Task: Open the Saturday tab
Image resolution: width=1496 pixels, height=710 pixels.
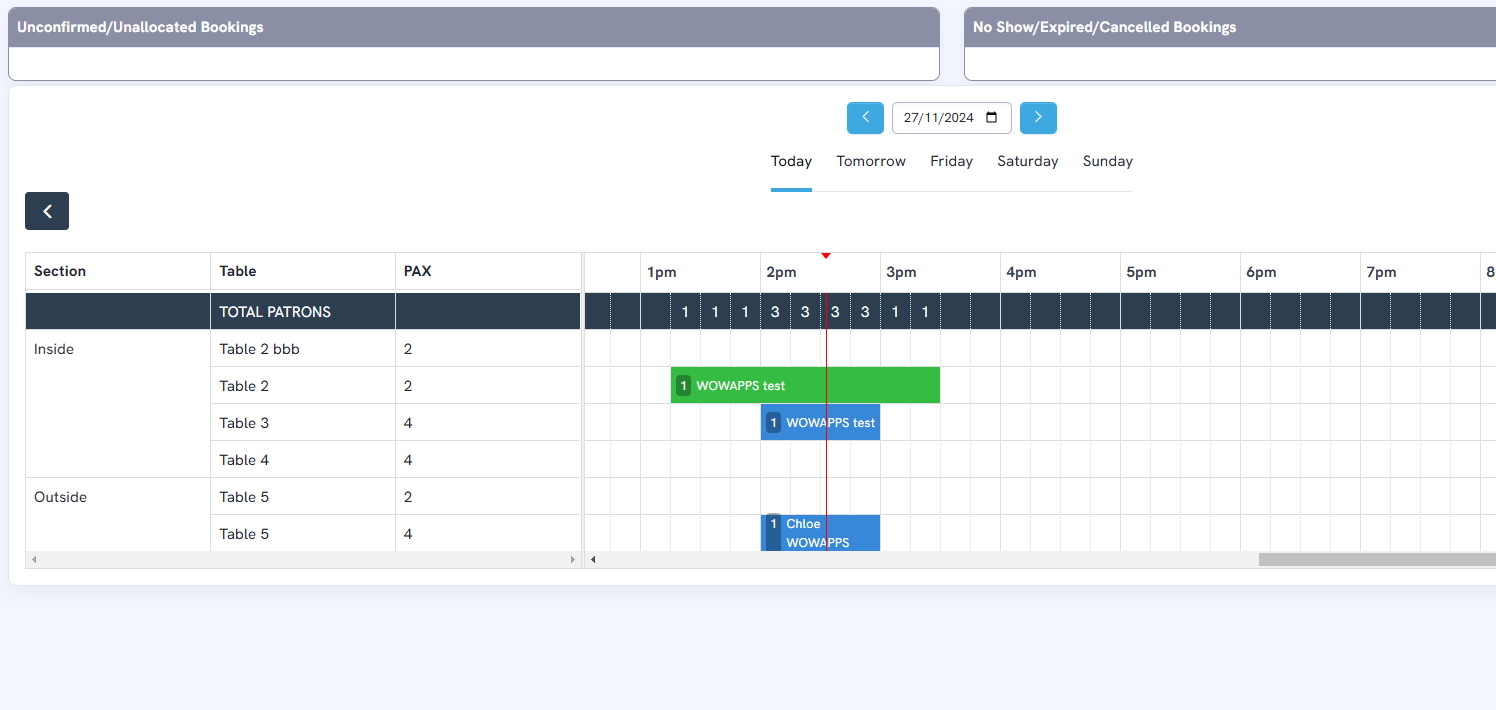Action: click(1027, 161)
